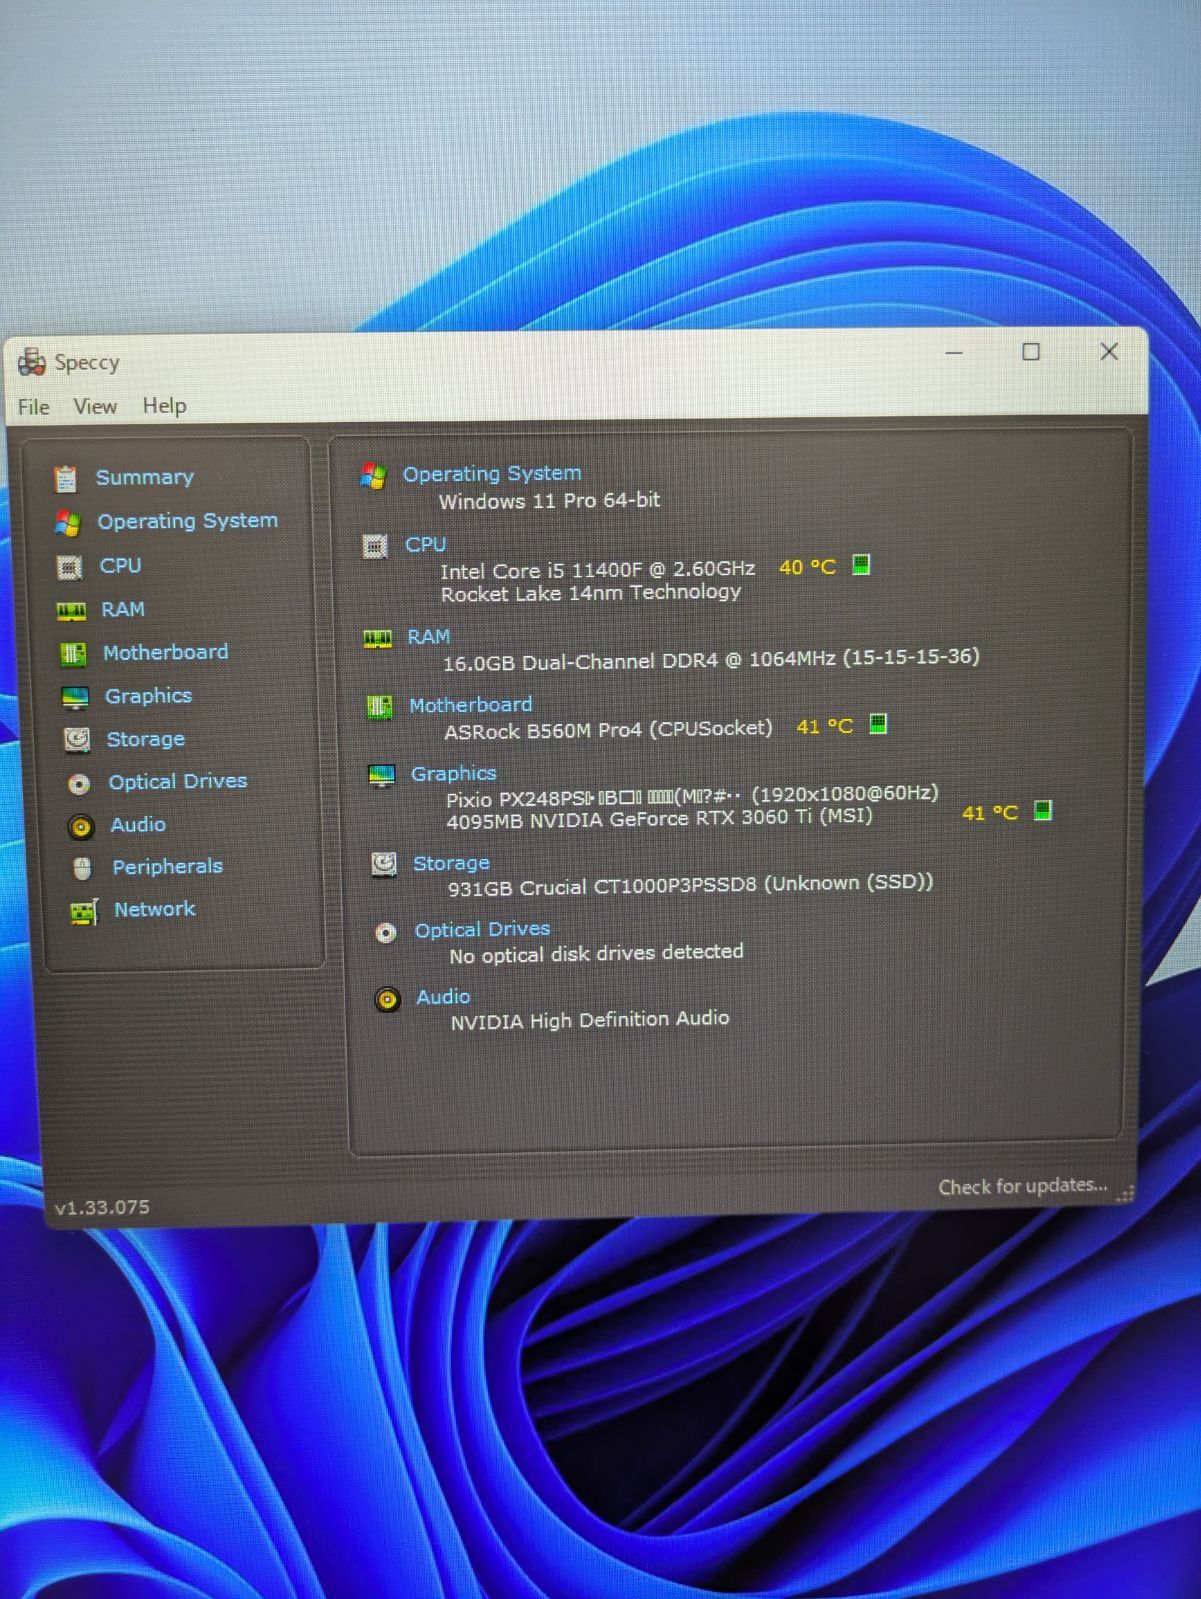Click 4095MB NVIDIA GeForce RTX 3060 Ti text

(x=660, y=818)
